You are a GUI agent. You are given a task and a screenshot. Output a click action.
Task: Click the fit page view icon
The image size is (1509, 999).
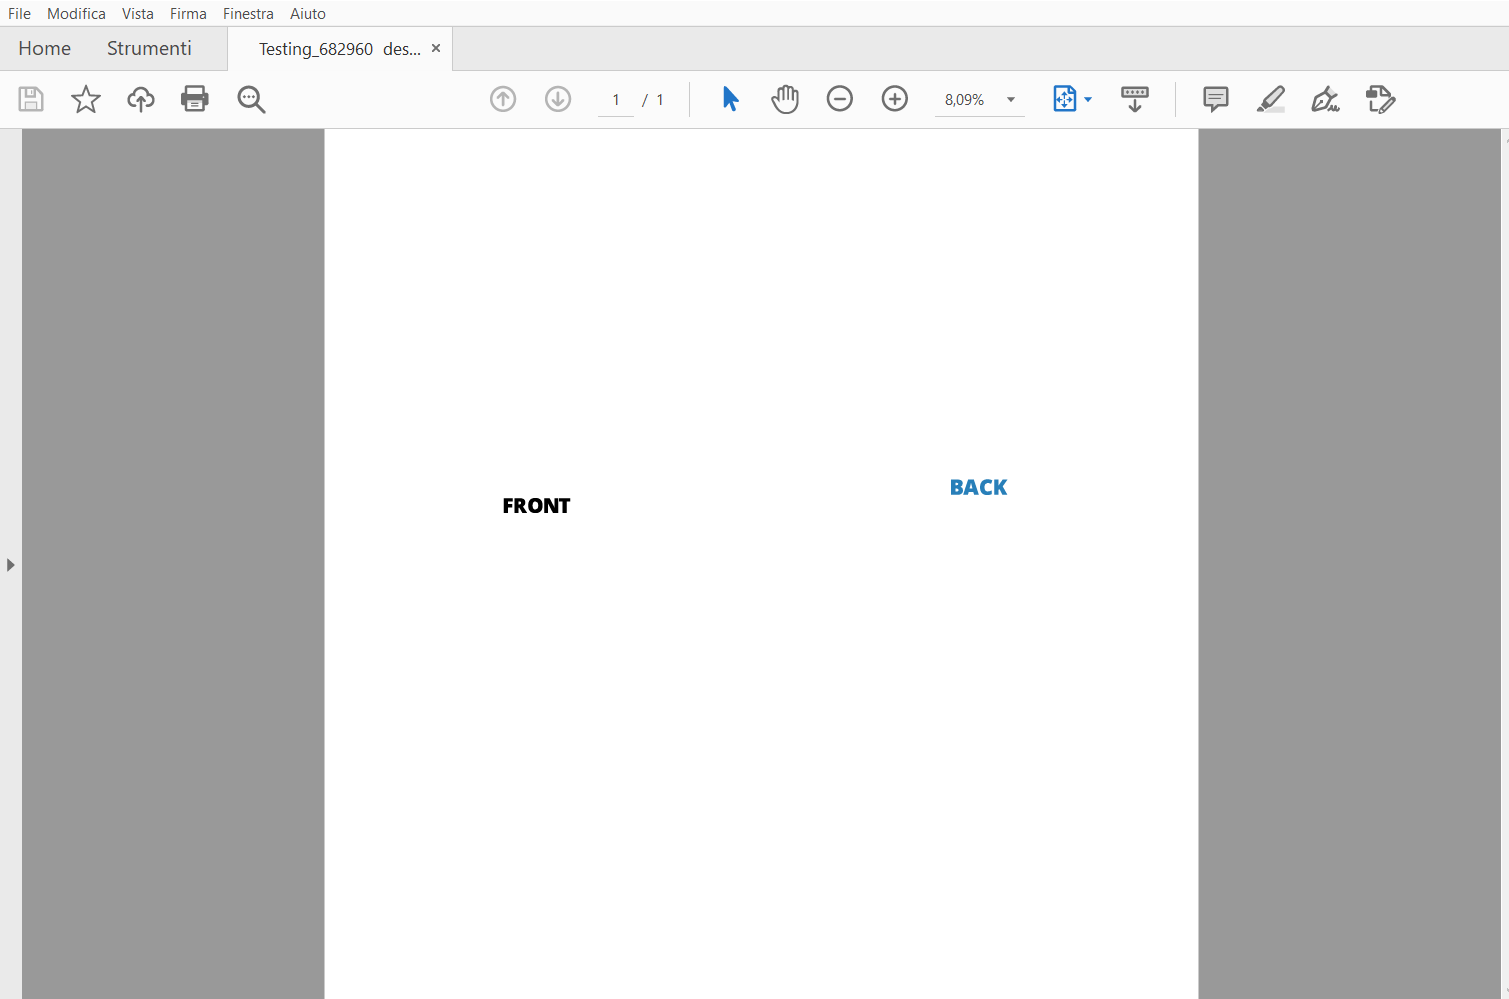1064,99
